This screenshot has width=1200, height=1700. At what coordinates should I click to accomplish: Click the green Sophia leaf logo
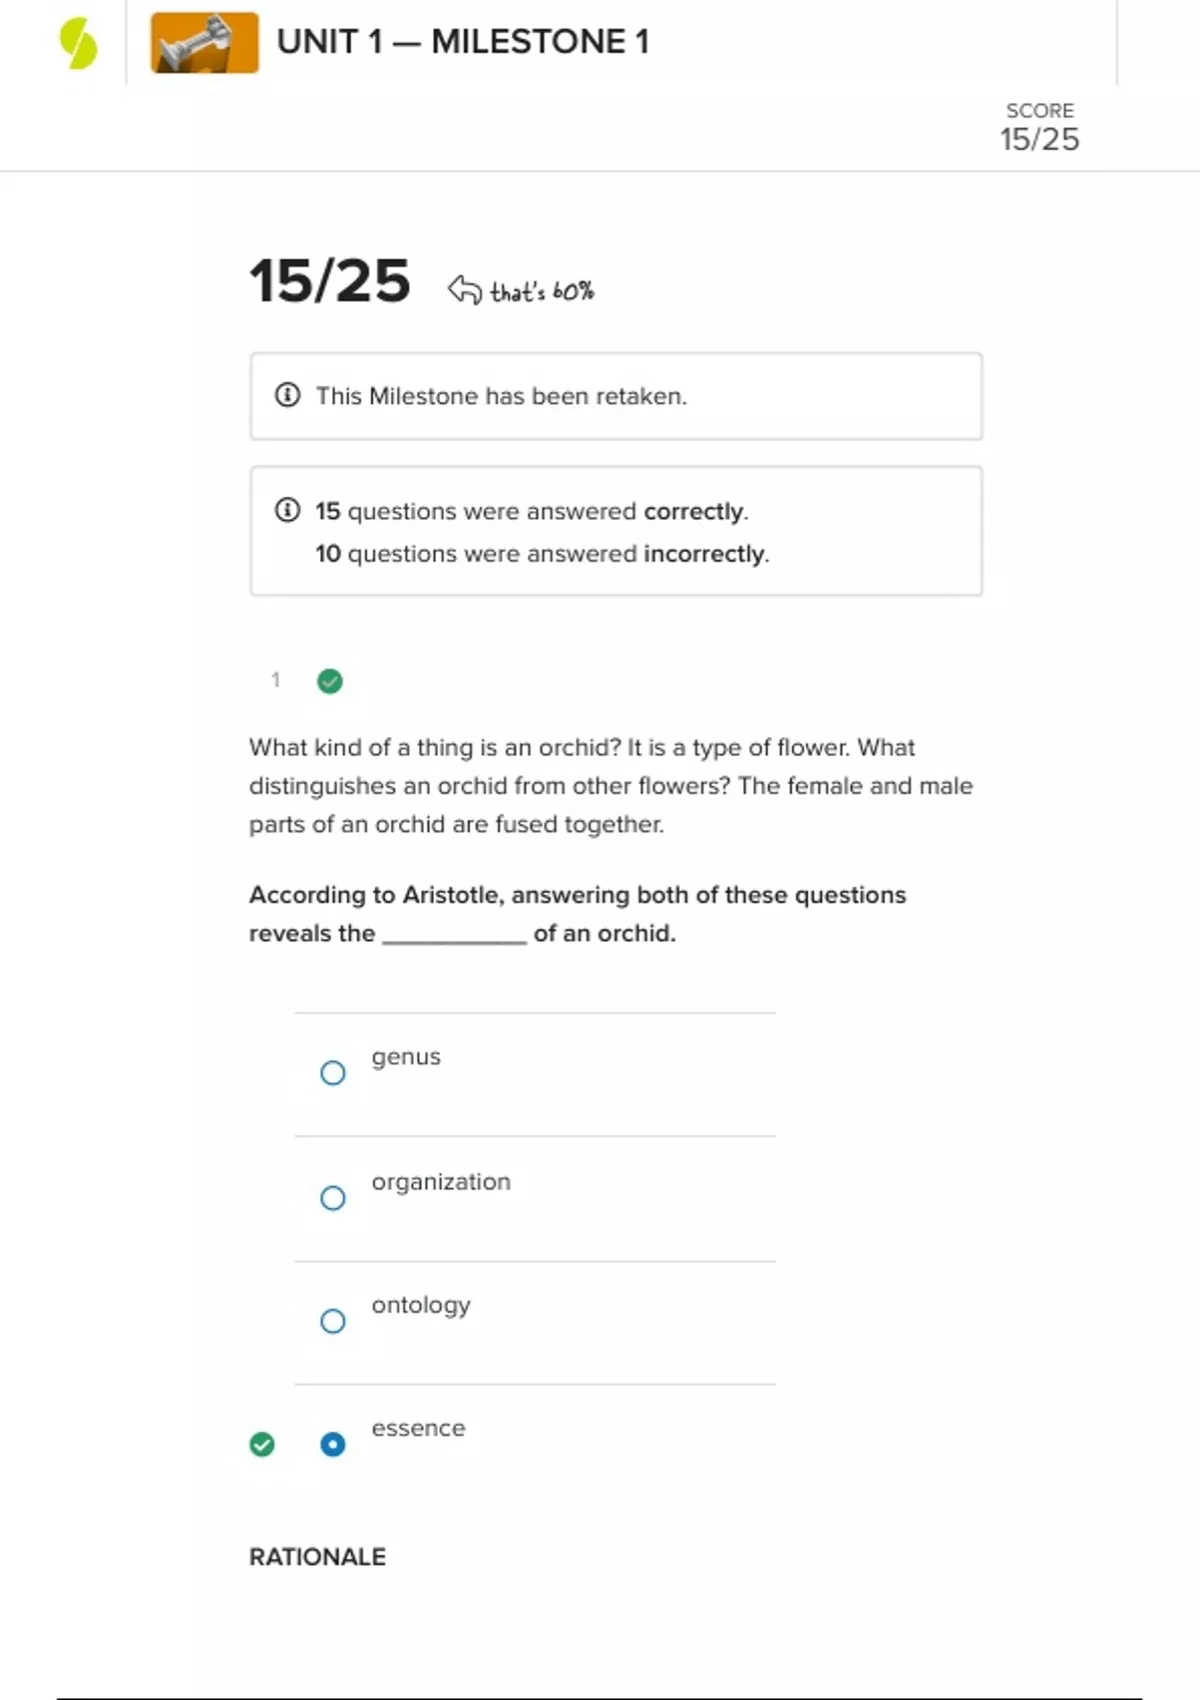click(78, 44)
